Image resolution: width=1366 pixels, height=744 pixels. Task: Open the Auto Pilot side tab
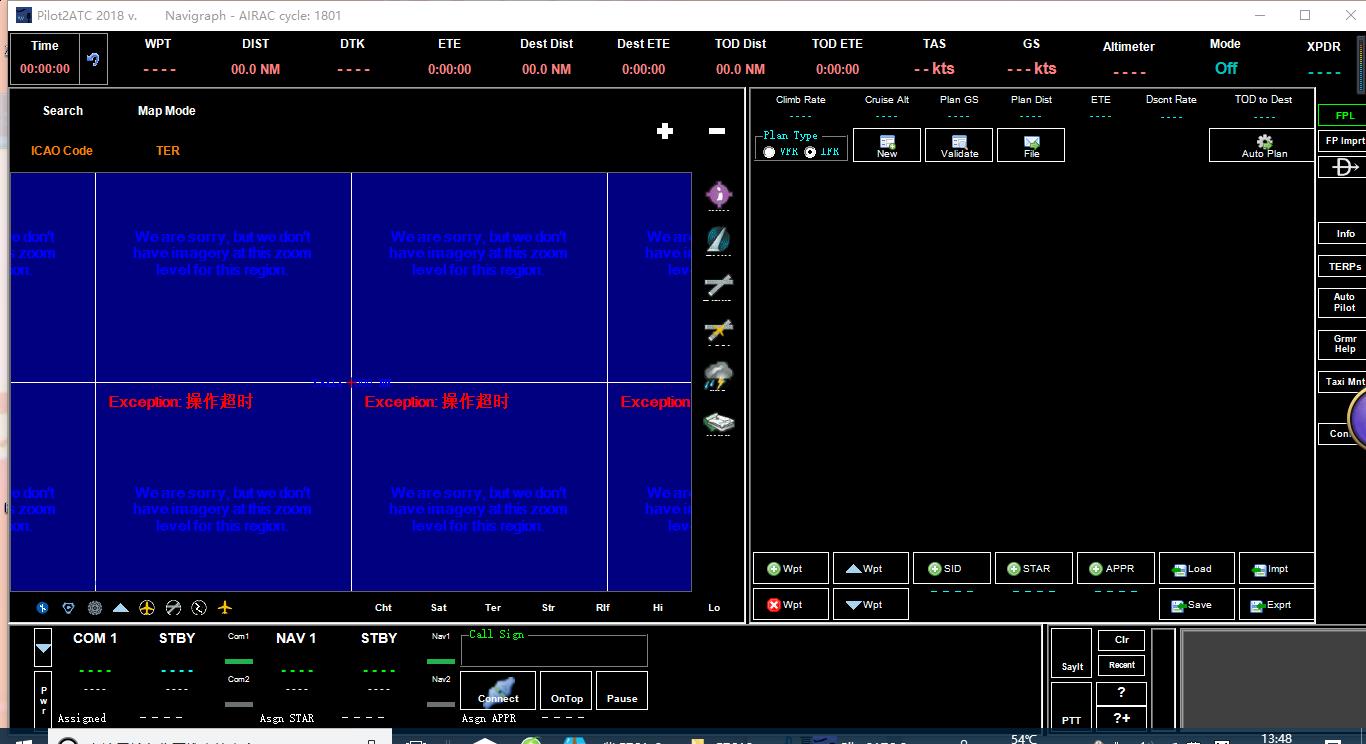1344,302
